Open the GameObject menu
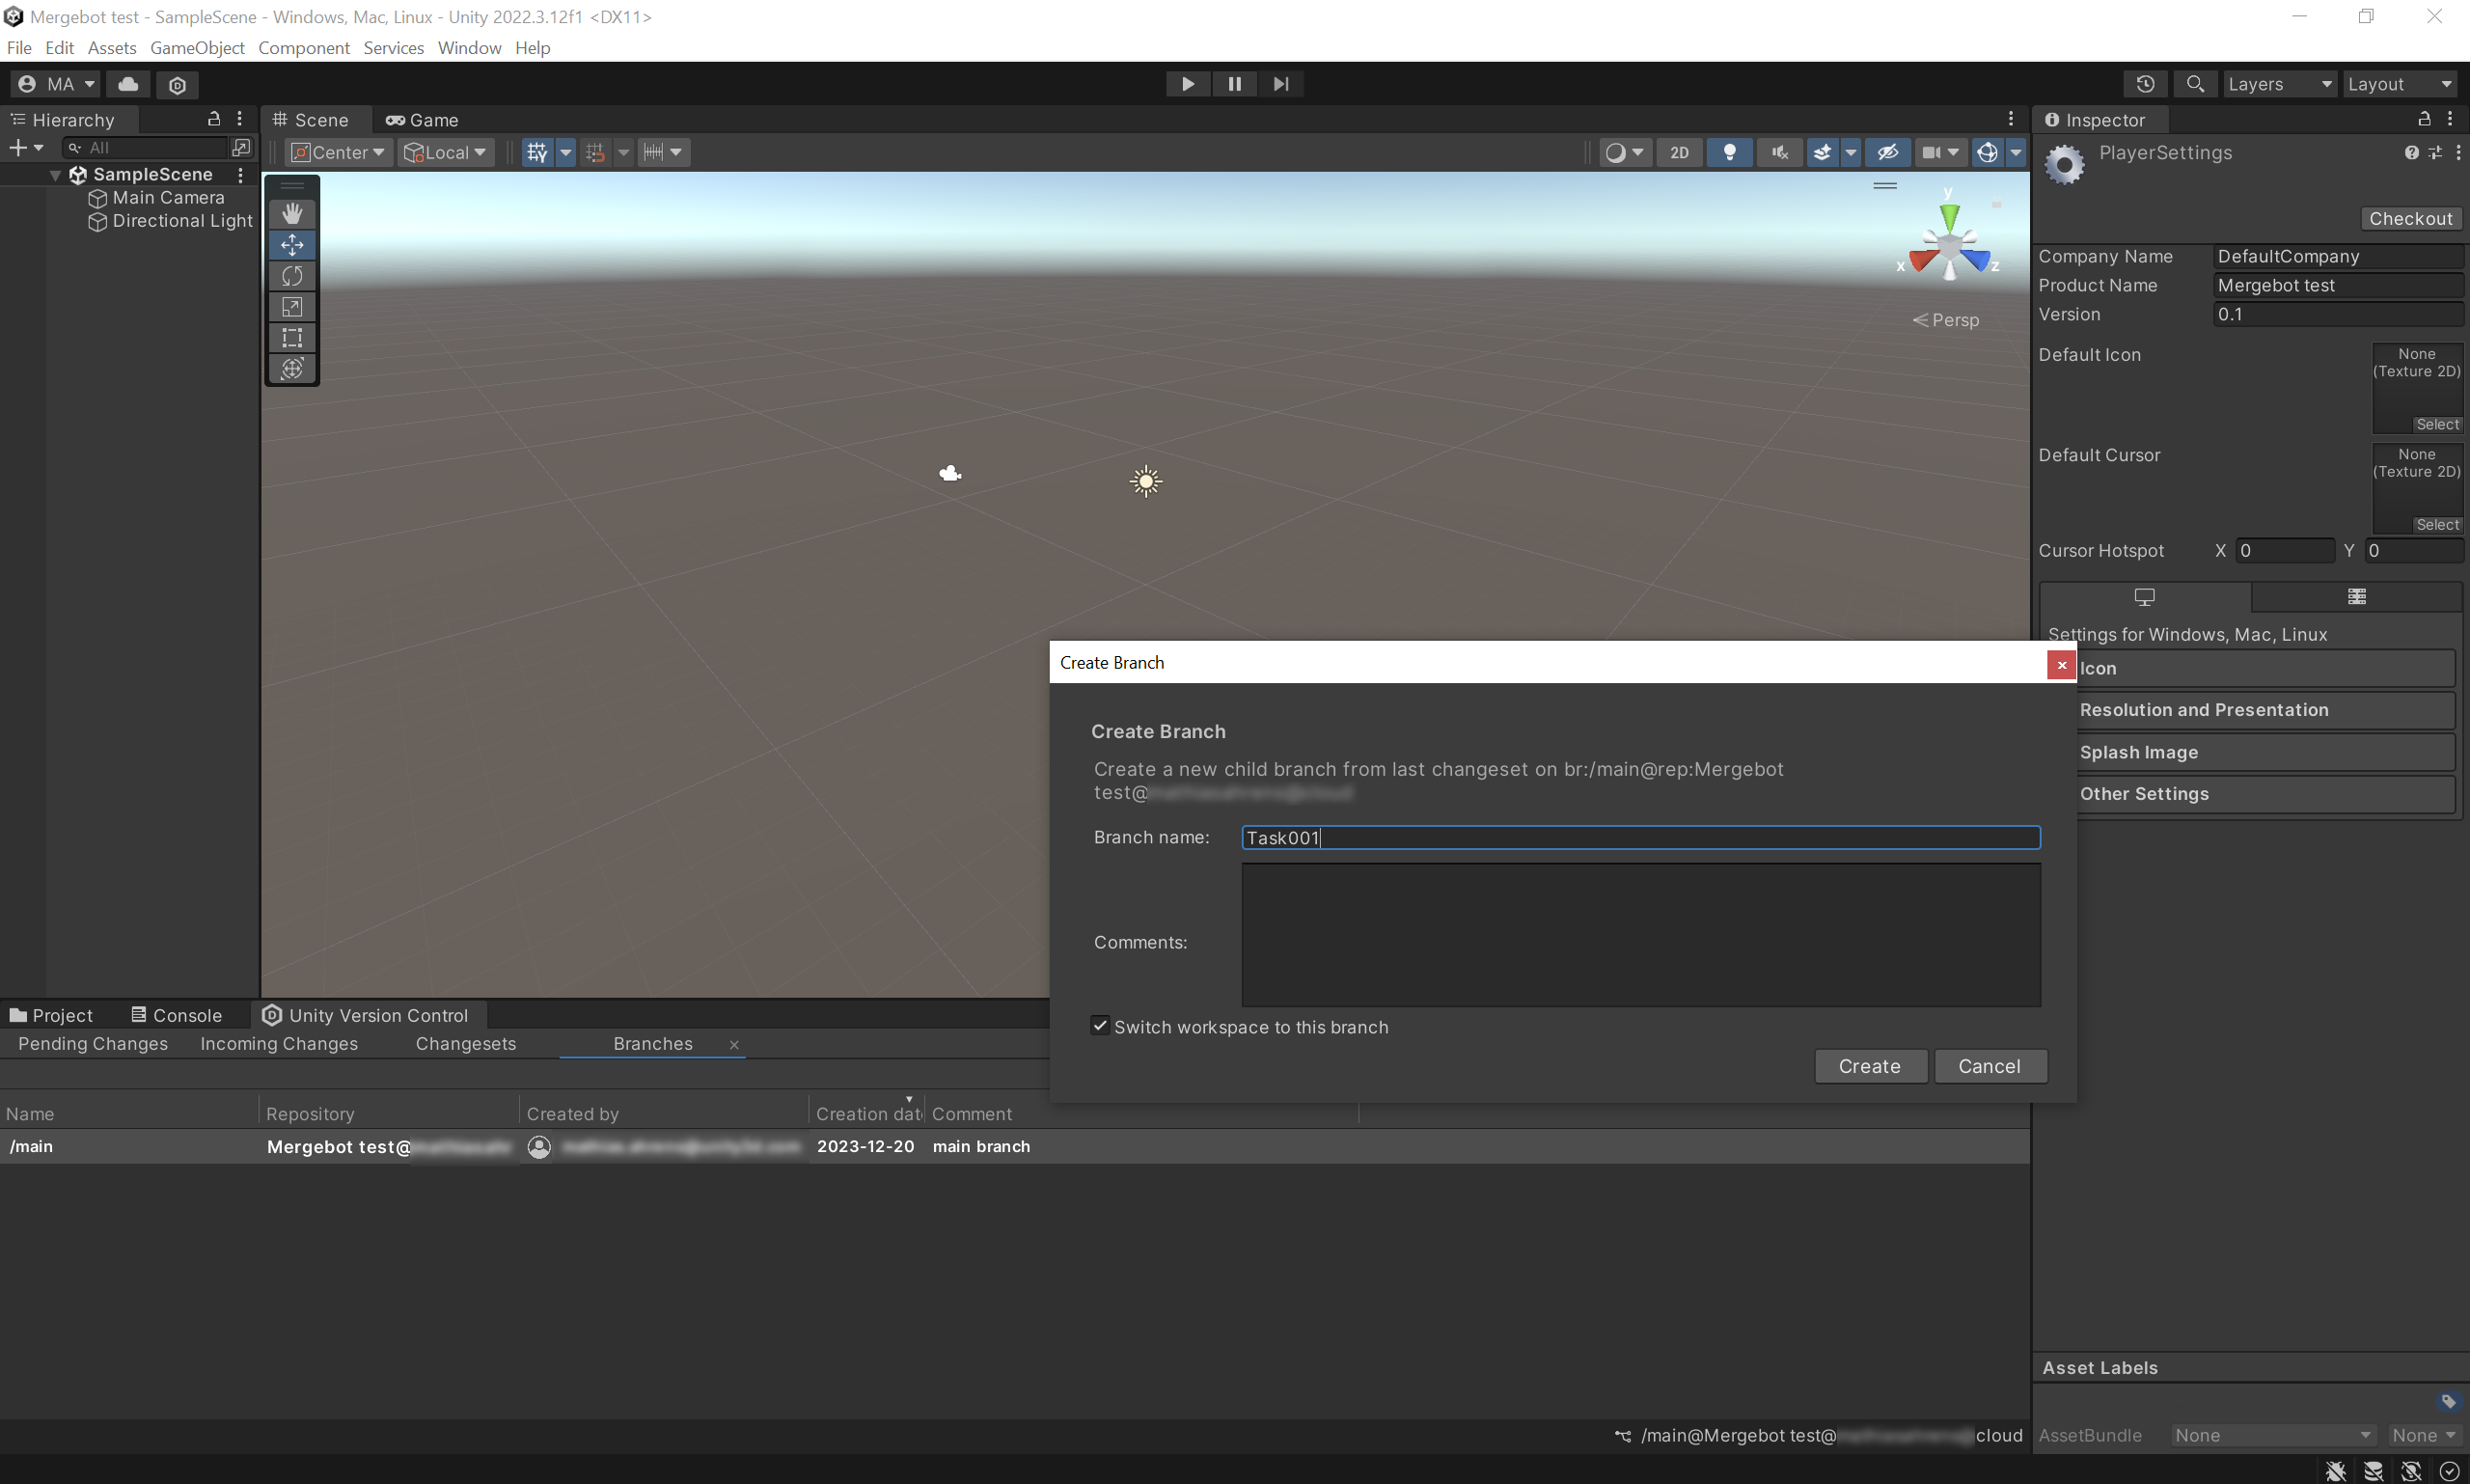2470x1484 pixels. 197,48
